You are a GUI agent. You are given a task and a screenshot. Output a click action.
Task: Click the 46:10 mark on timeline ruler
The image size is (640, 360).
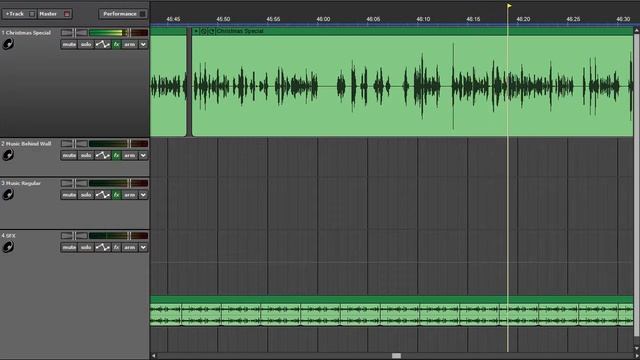pos(423,19)
